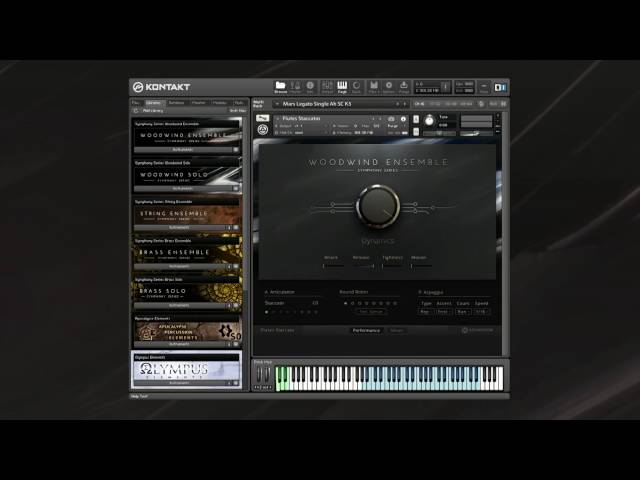The width and height of the screenshot is (640, 480).
Task: Expand Instruments of Brass Ensemble library
Action: [179, 266]
